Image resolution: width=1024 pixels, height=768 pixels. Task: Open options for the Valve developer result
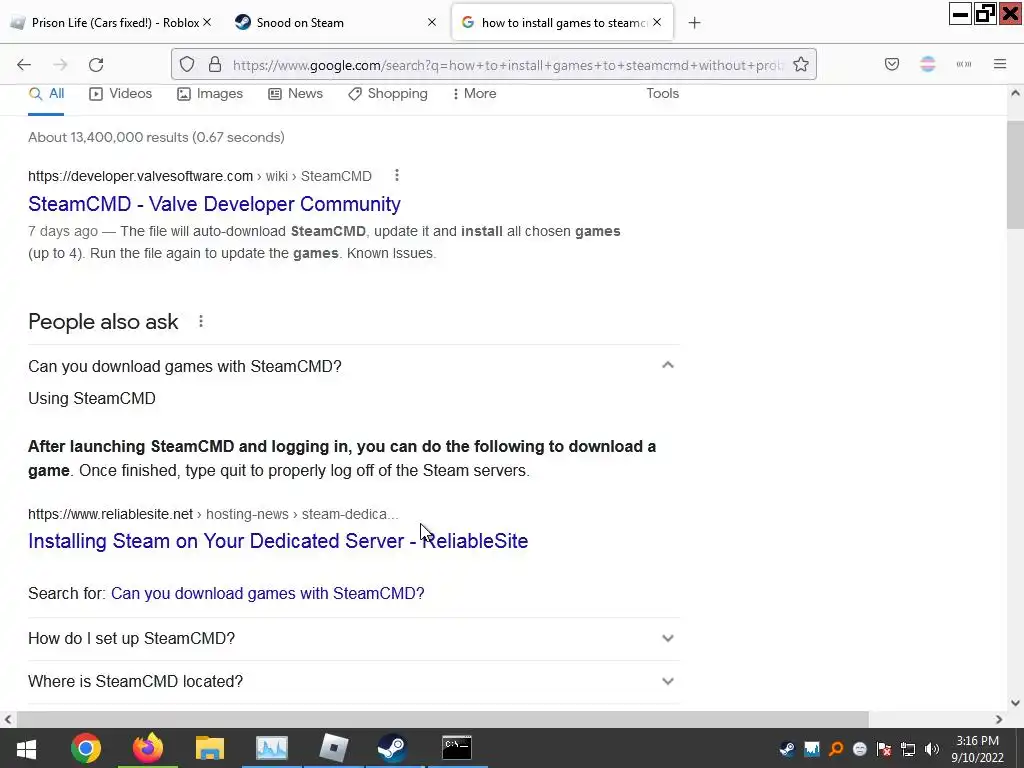pyautogui.click(x=396, y=175)
